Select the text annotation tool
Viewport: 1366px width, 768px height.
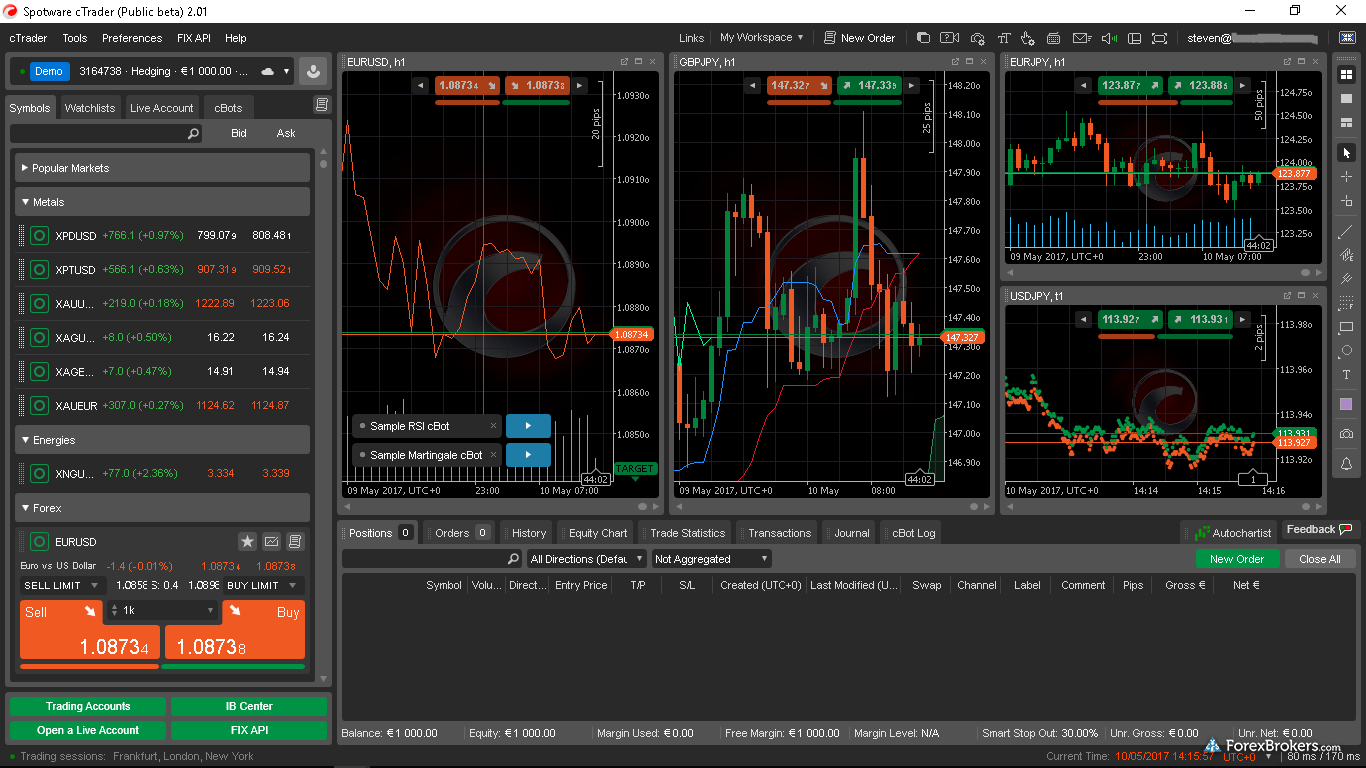1346,375
